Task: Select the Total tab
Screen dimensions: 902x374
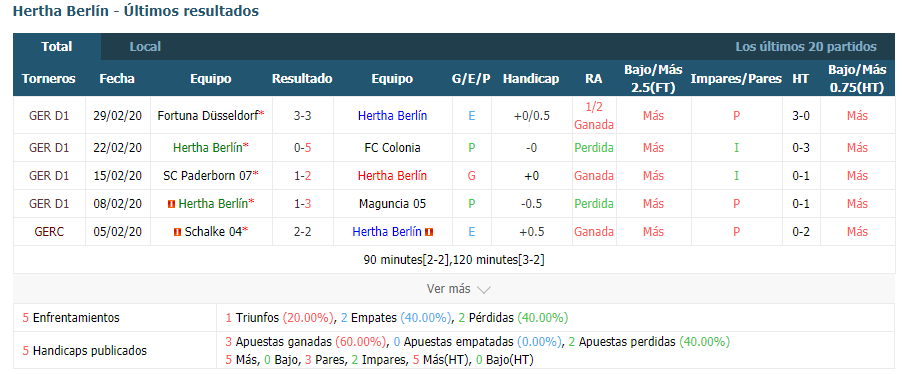Action: [57, 47]
